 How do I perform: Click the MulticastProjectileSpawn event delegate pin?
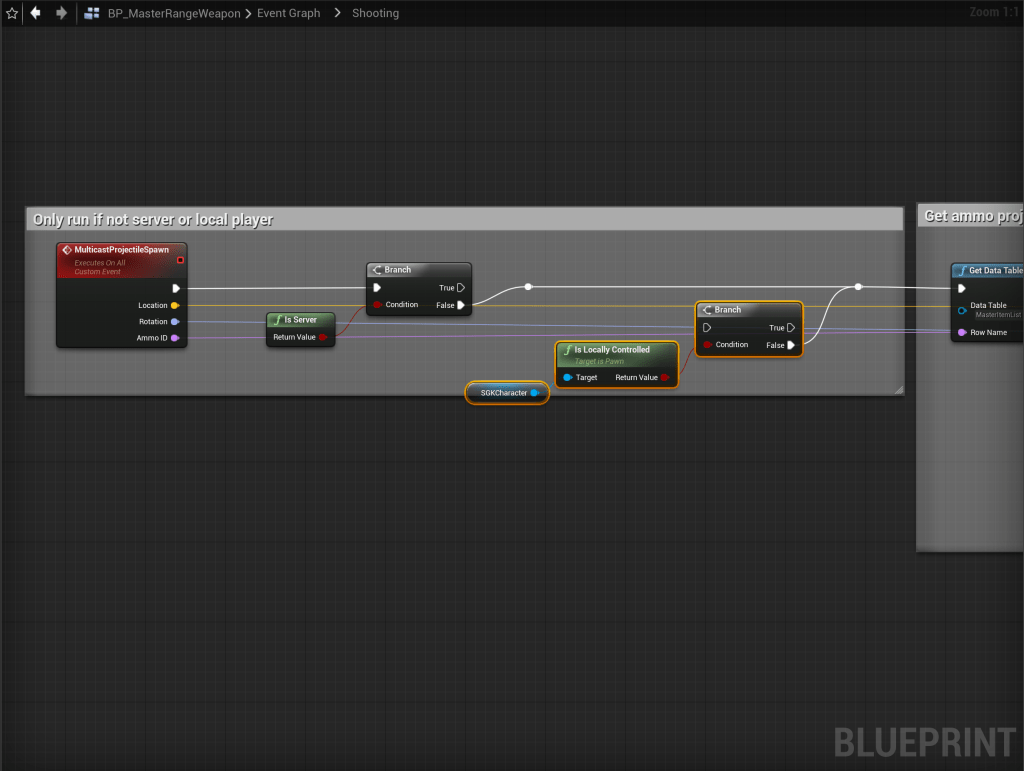180,260
